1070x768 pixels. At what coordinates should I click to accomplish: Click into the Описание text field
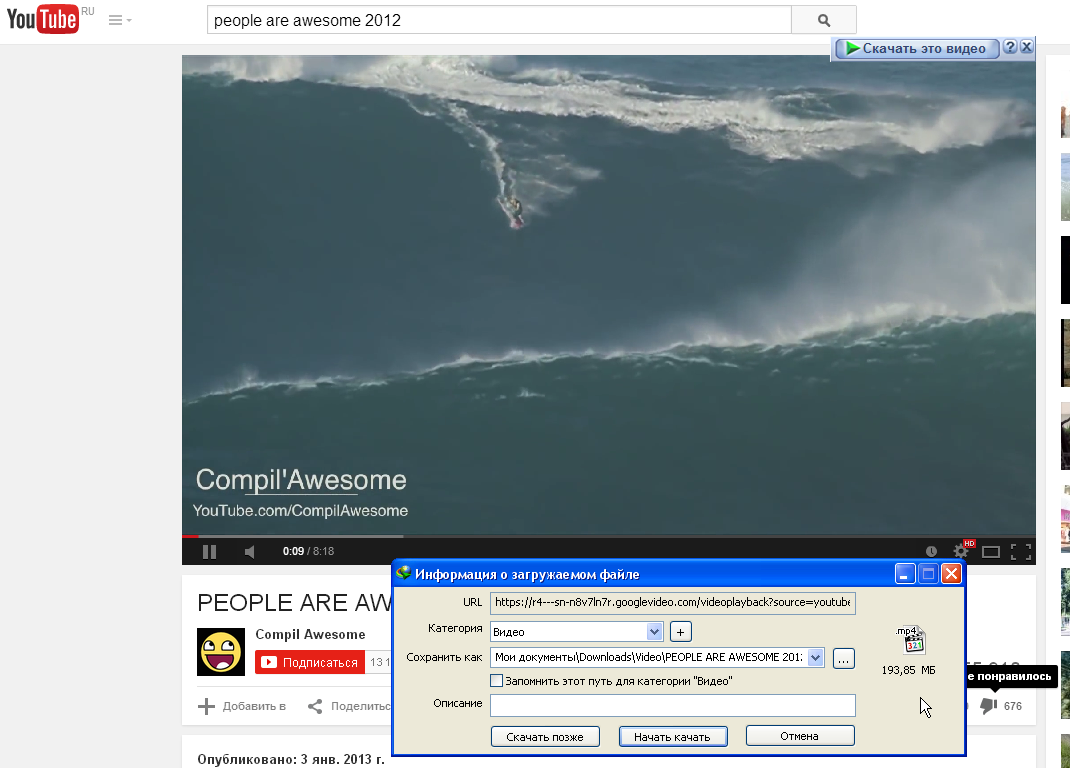[x=672, y=705]
